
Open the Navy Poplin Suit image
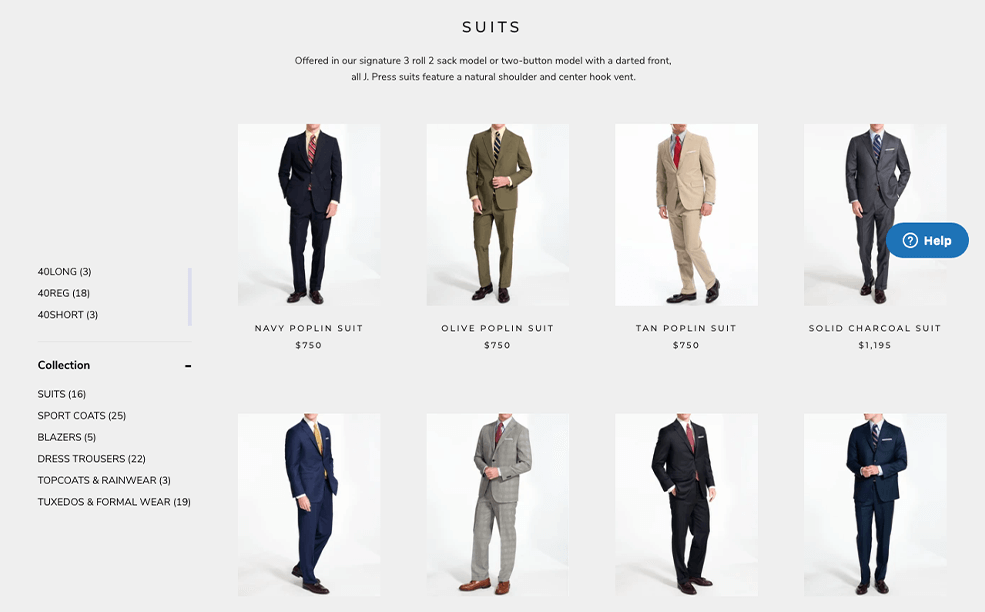click(309, 215)
